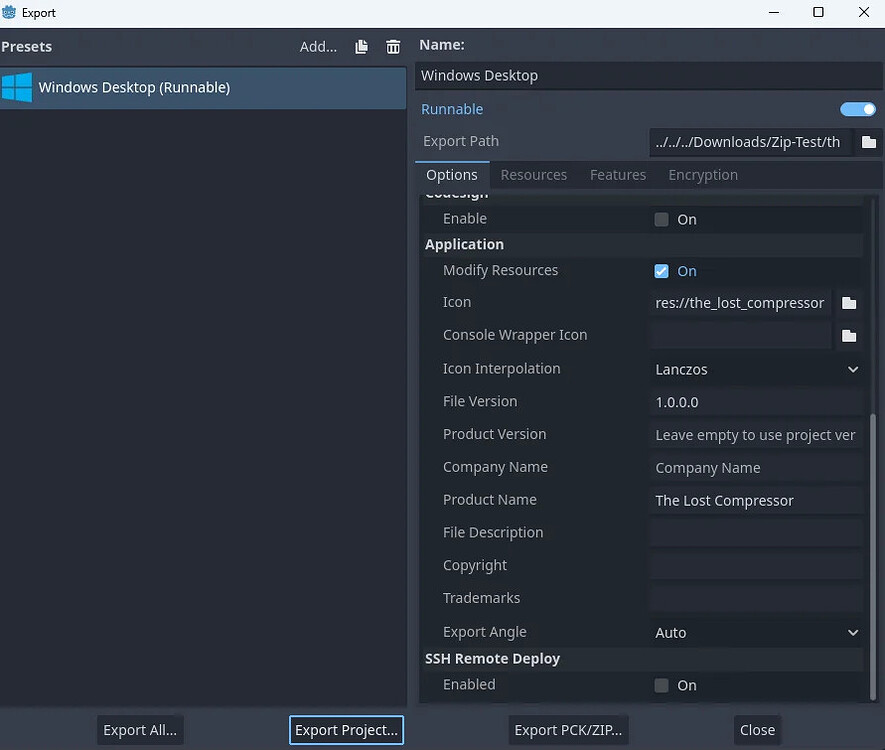
Task: Duplicate the selected export preset
Action: pos(361,46)
